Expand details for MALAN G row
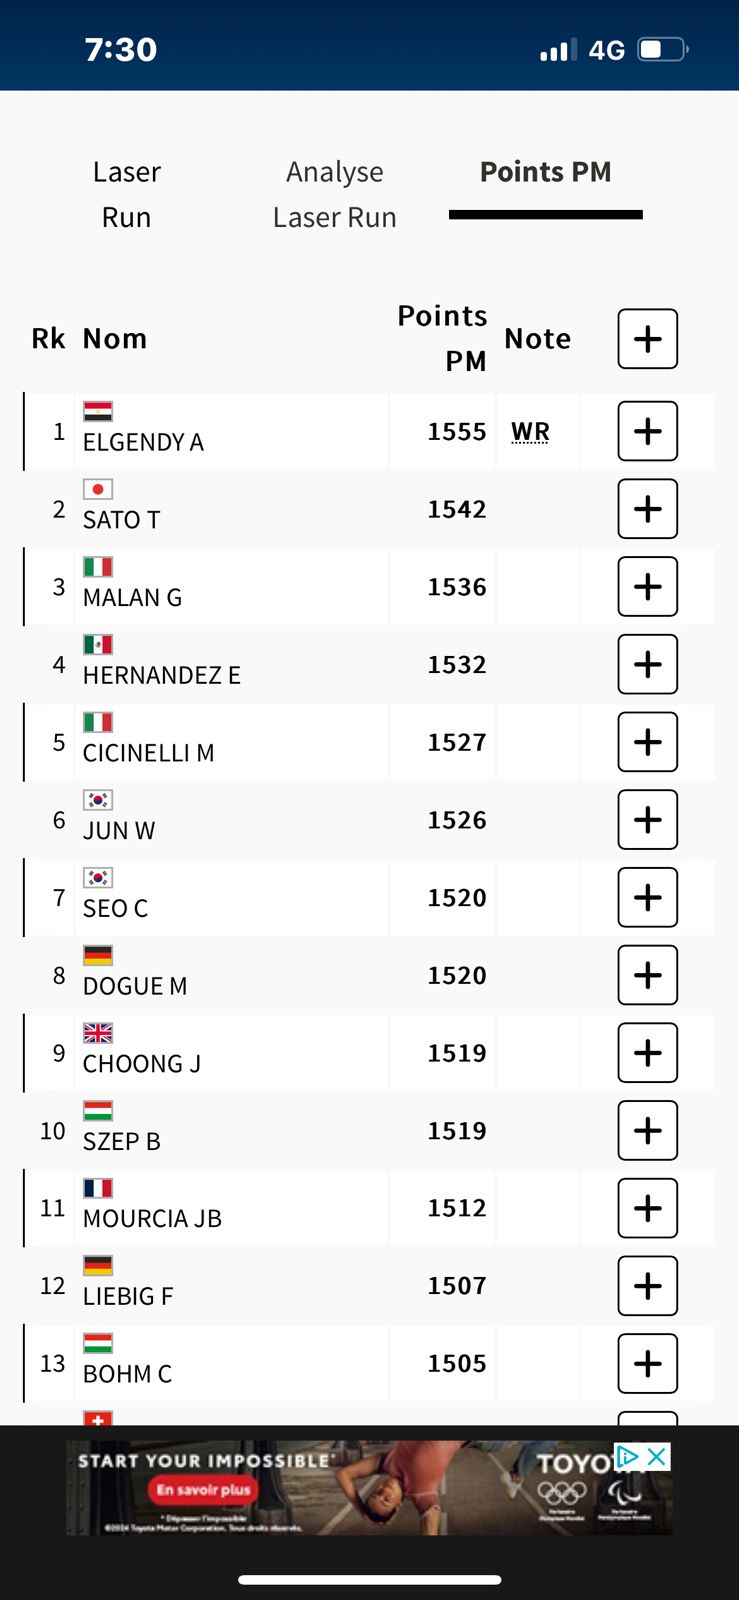739x1600 pixels. click(x=647, y=587)
